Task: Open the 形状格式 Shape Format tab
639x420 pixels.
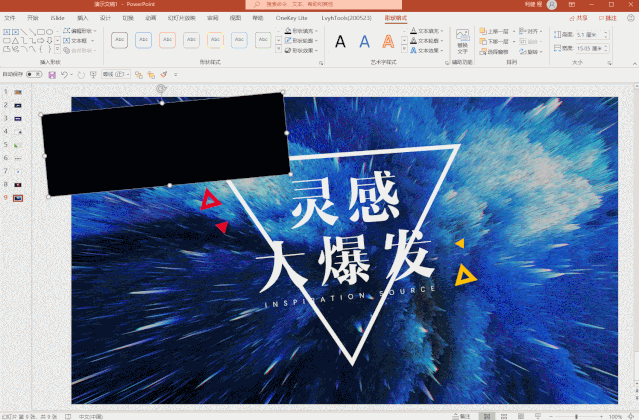Action: pyautogui.click(x=395, y=18)
